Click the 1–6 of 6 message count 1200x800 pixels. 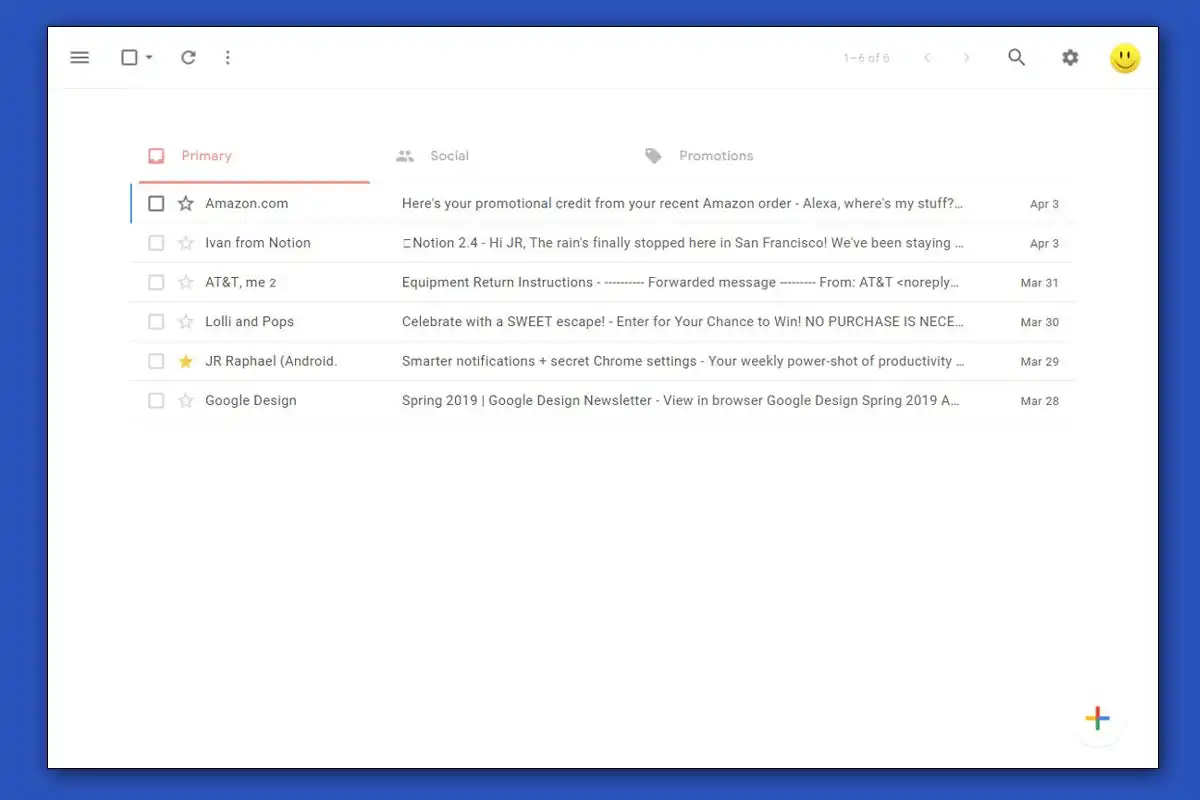pyautogui.click(x=866, y=58)
